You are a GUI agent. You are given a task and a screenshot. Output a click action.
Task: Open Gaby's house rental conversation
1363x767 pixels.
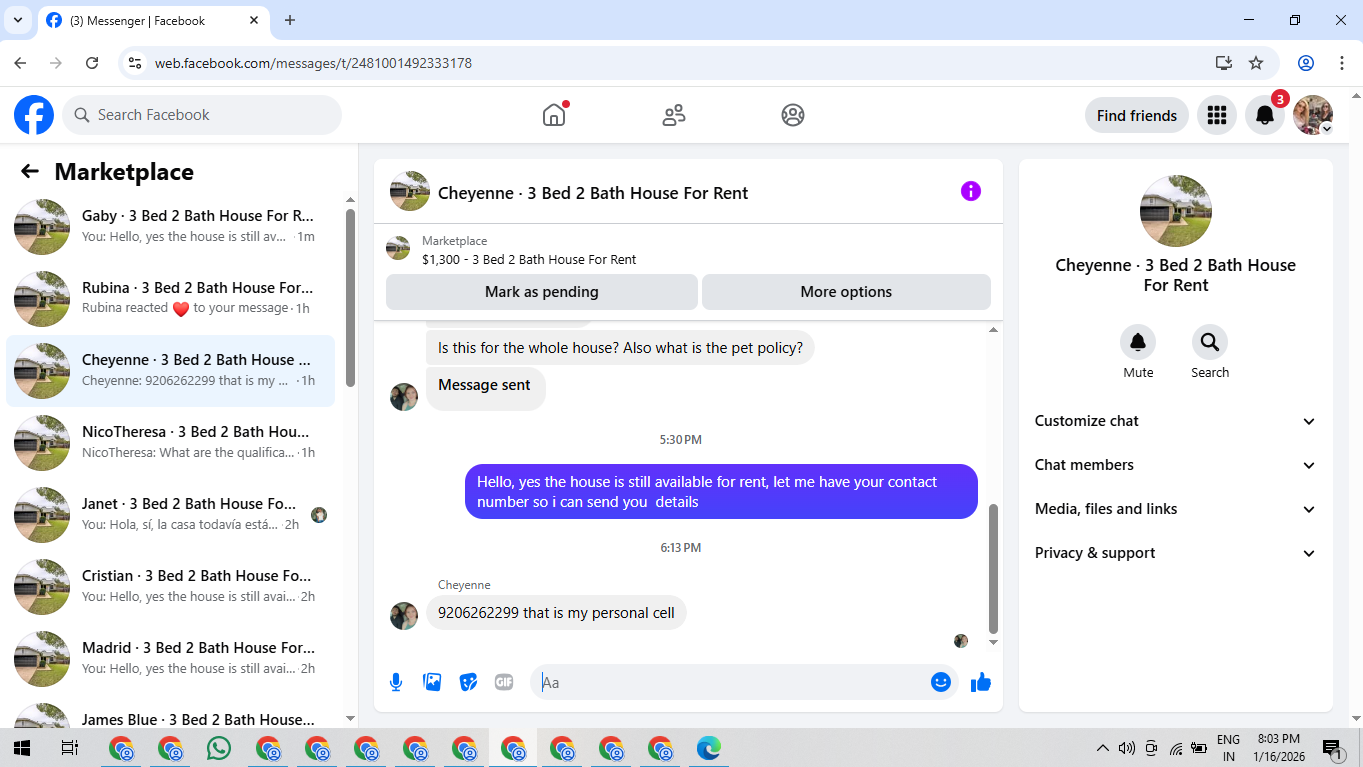170,227
